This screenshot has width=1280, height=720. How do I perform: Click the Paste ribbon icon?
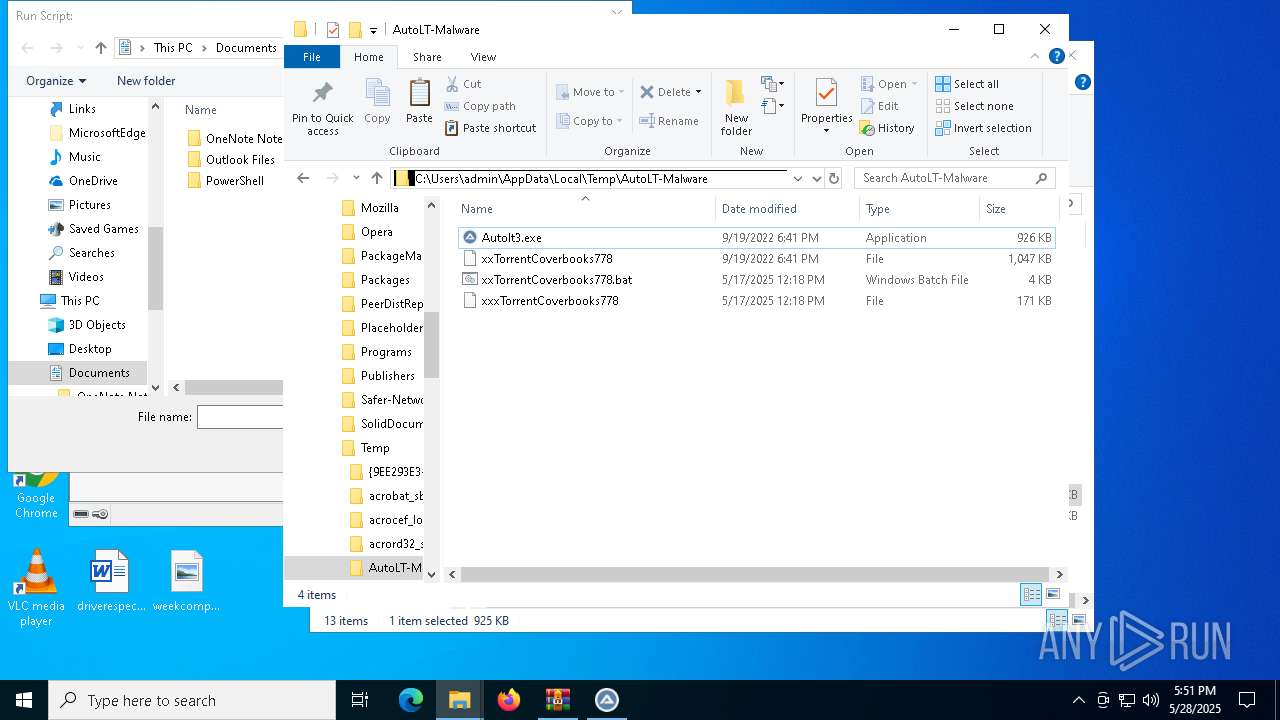(419, 93)
